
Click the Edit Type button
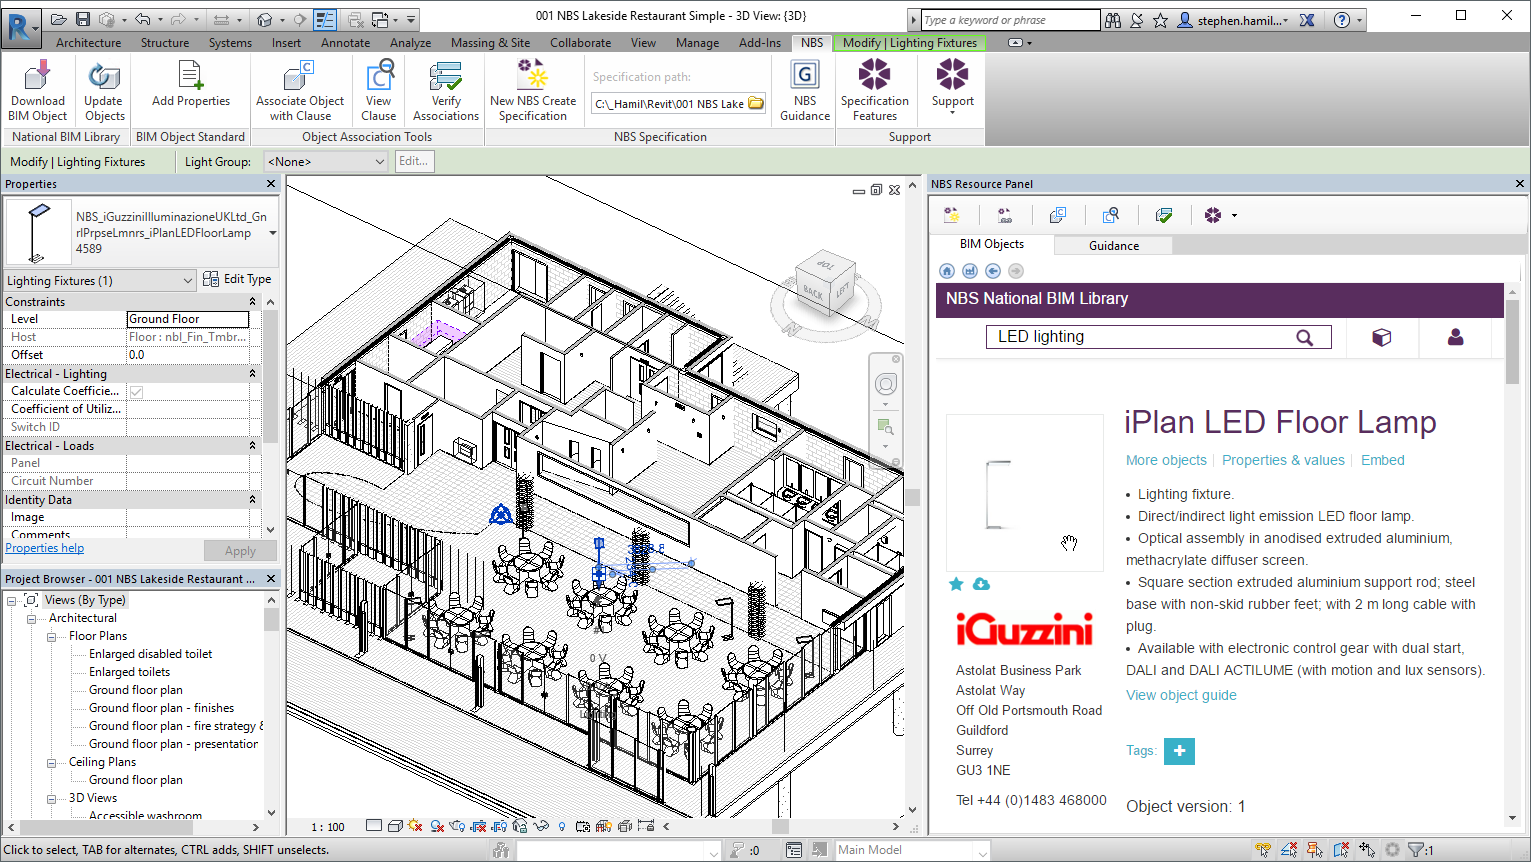(x=238, y=279)
